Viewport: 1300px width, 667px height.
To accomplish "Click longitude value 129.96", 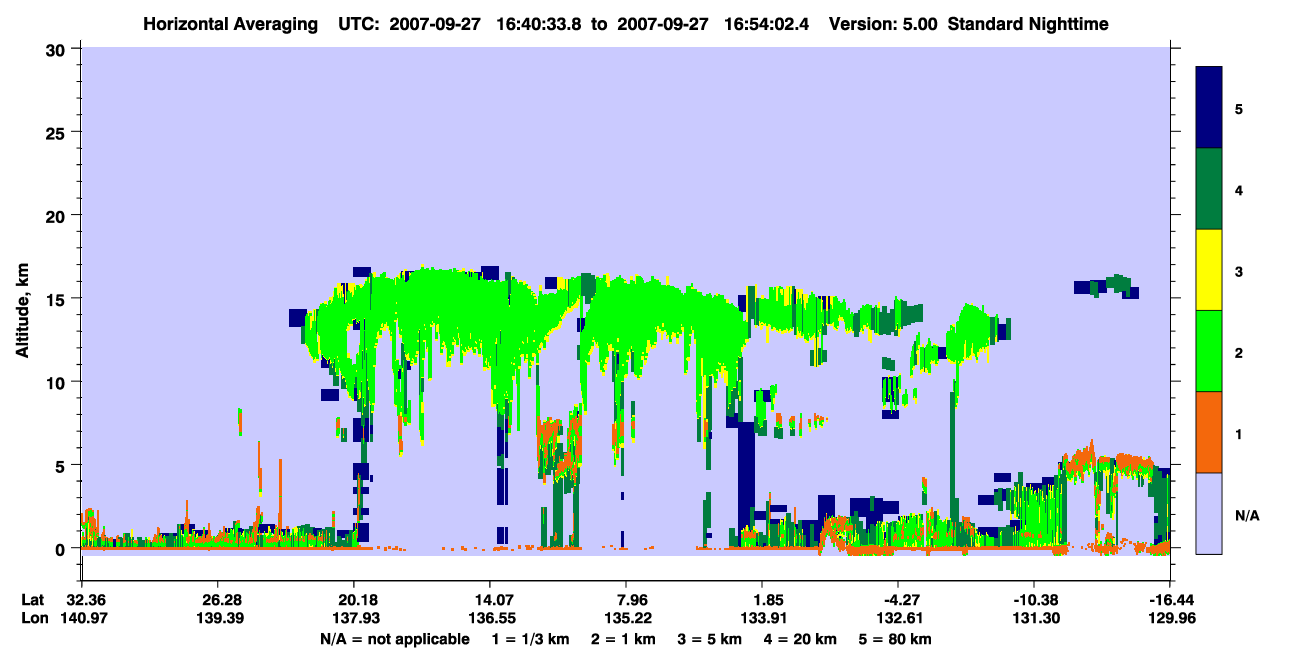I will point(1170,619).
